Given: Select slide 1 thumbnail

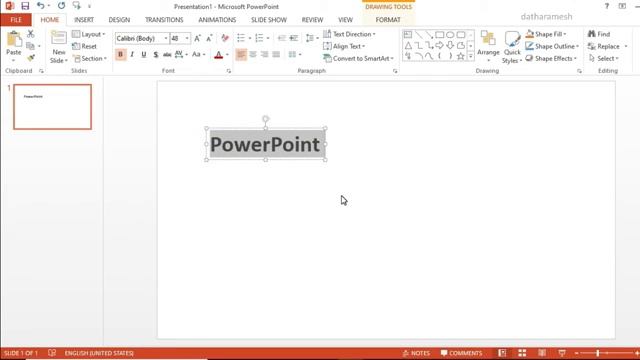Looking at the screenshot, I should 52,107.
